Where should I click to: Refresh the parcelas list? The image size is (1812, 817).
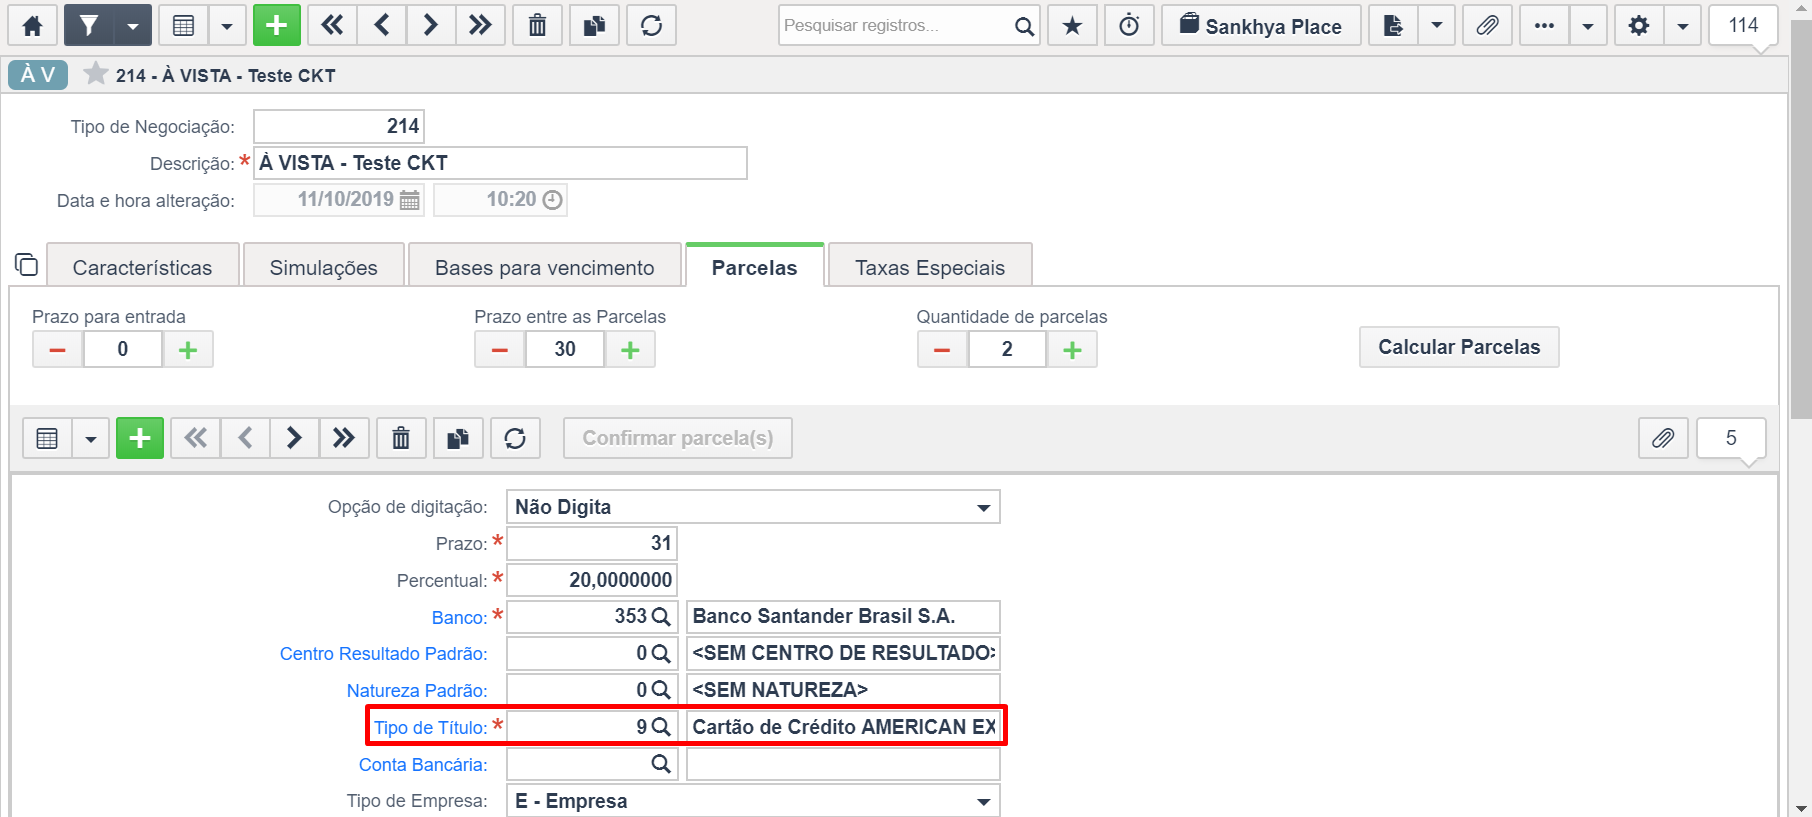pos(515,438)
